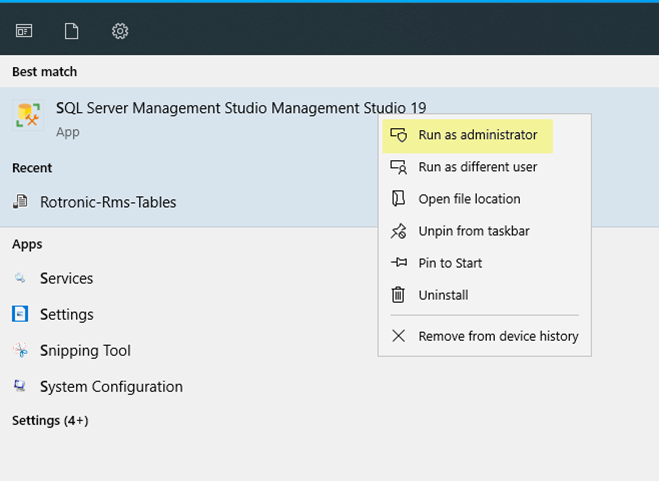659x481 pixels.
Task: Click the shield icon beside Run as administrator
Action: [398, 135]
